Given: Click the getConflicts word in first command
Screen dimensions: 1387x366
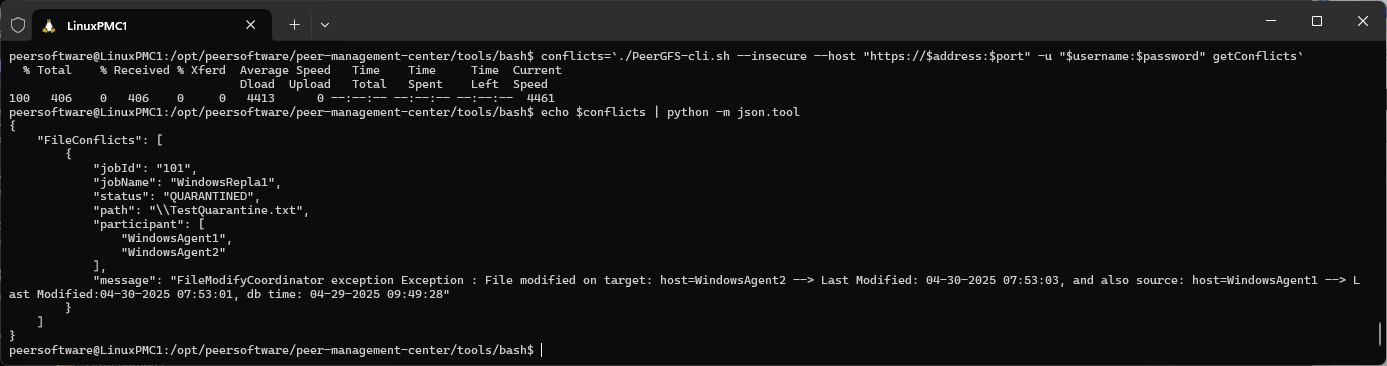Looking at the screenshot, I should (x=1257, y=56).
